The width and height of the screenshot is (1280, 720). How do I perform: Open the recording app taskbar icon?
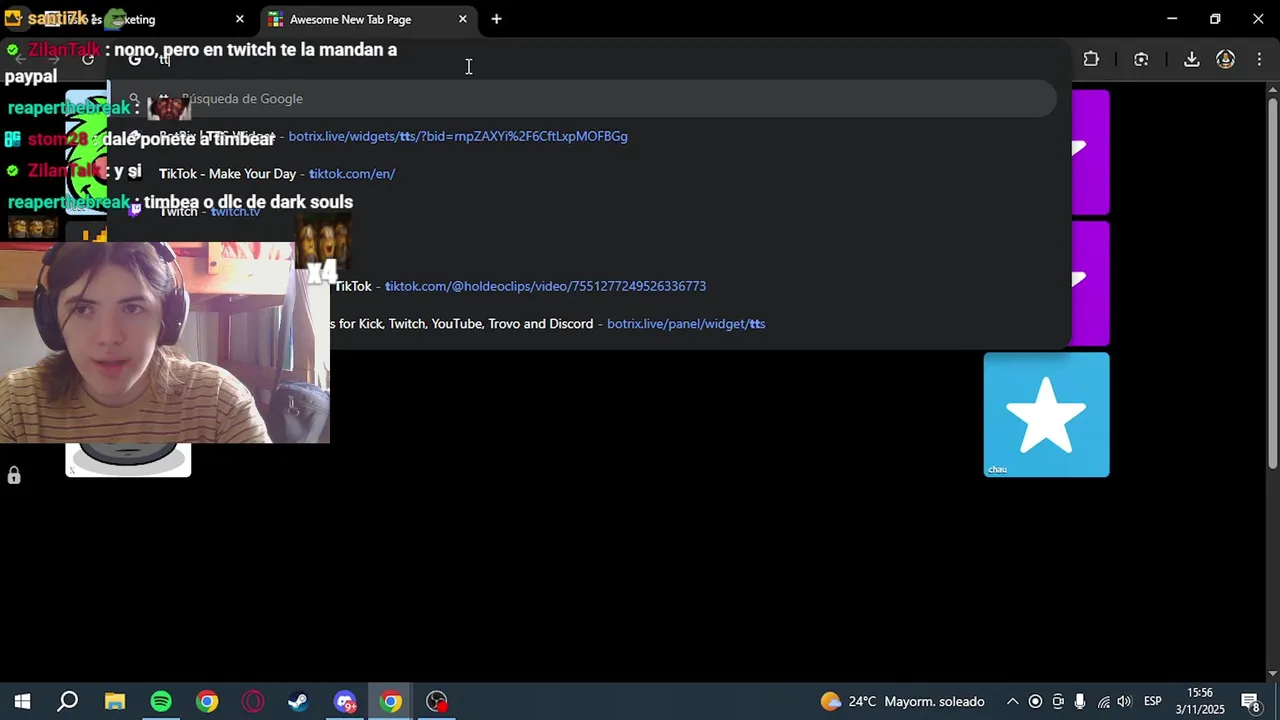coord(437,702)
